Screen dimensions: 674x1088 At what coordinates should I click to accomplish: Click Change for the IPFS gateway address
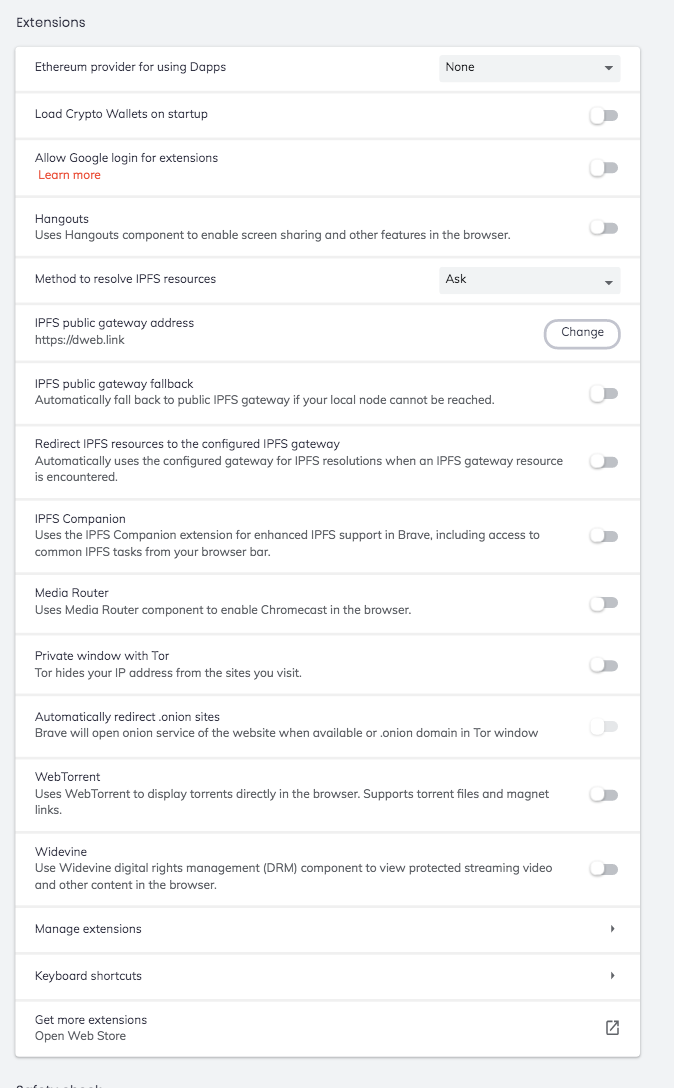(582, 333)
